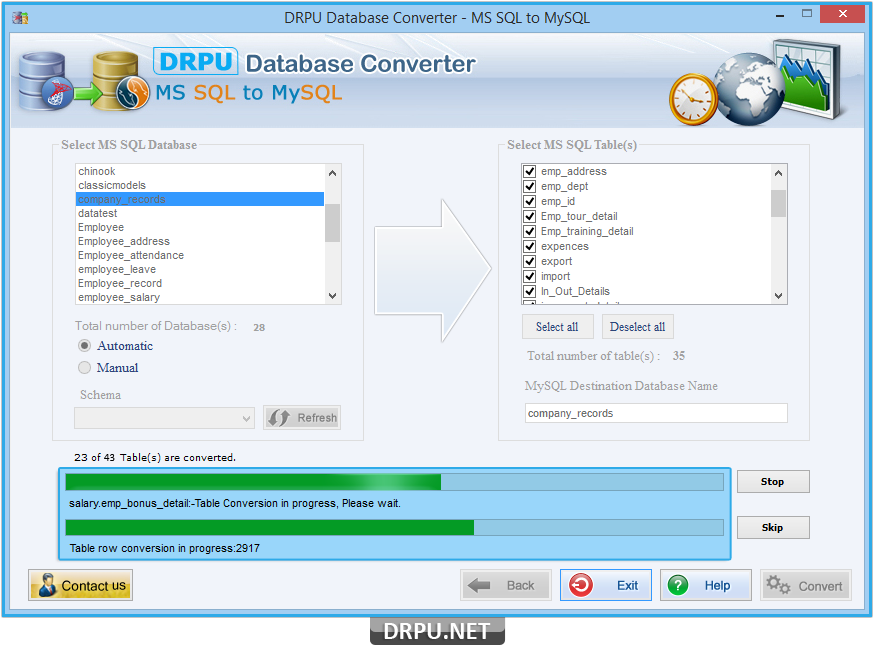The height and width of the screenshot is (645, 874).
Task: Click the table list scrollbar thumb
Action: point(779,203)
